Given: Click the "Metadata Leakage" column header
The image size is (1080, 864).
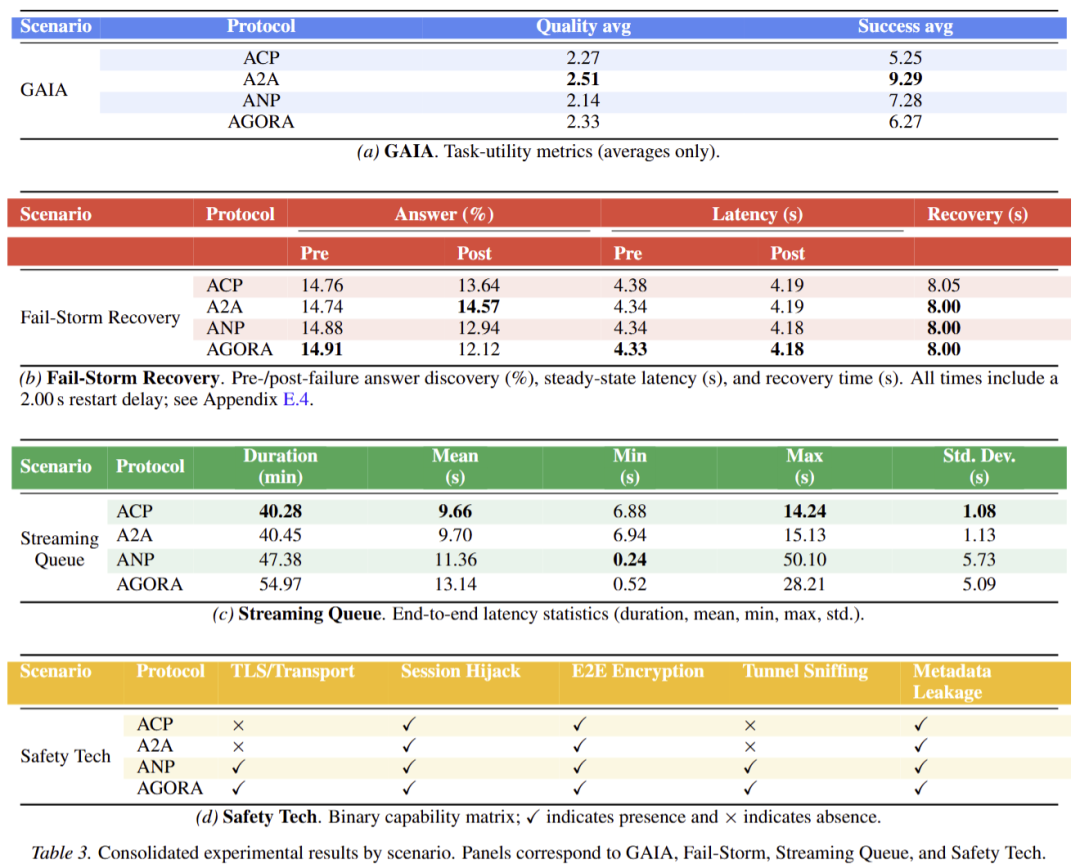Looking at the screenshot, I should (952, 681).
